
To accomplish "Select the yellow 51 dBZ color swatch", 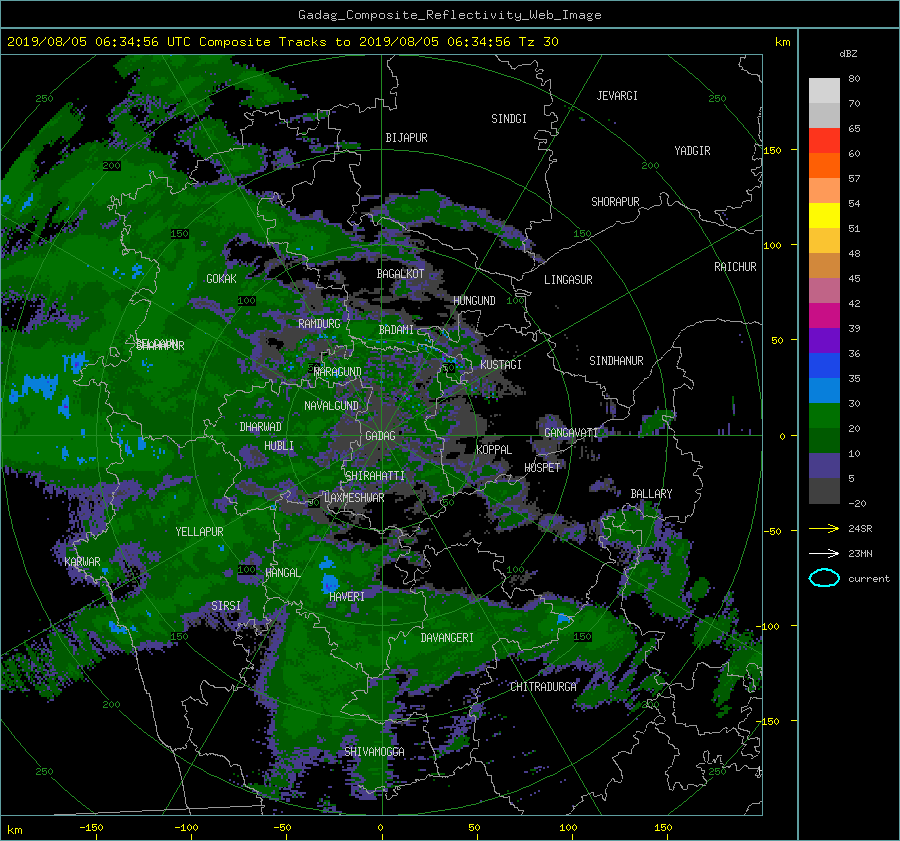I will (x=824, y=216).
